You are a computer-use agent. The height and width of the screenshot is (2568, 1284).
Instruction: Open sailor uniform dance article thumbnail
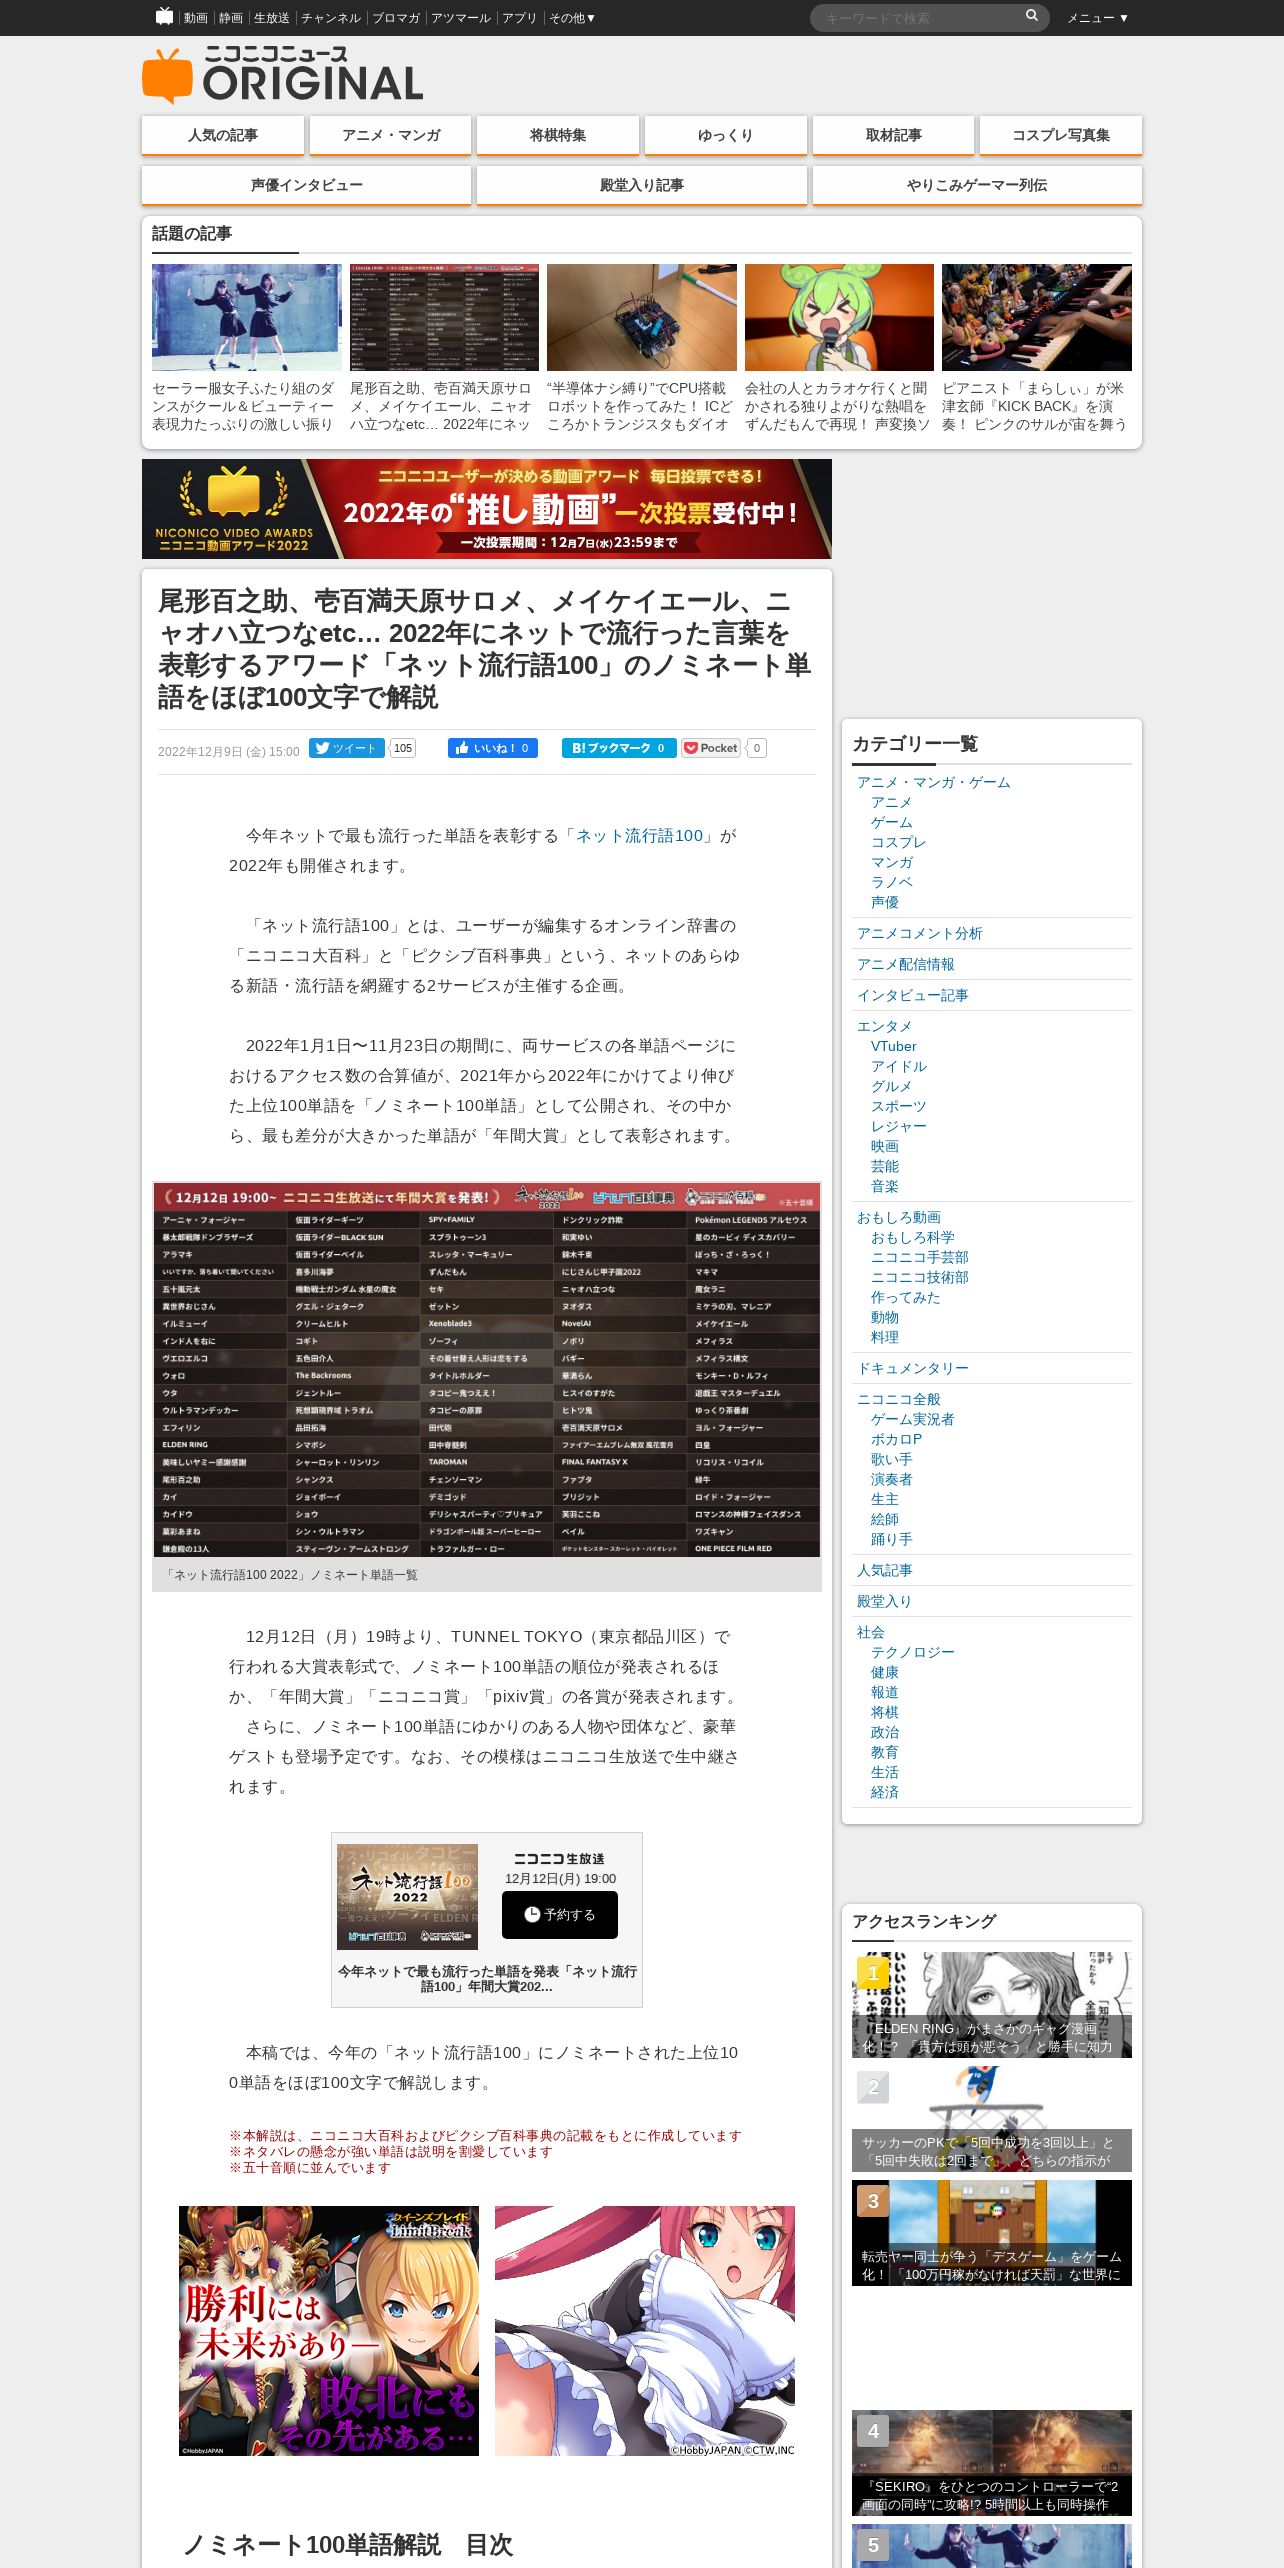(x=247, y=317)
